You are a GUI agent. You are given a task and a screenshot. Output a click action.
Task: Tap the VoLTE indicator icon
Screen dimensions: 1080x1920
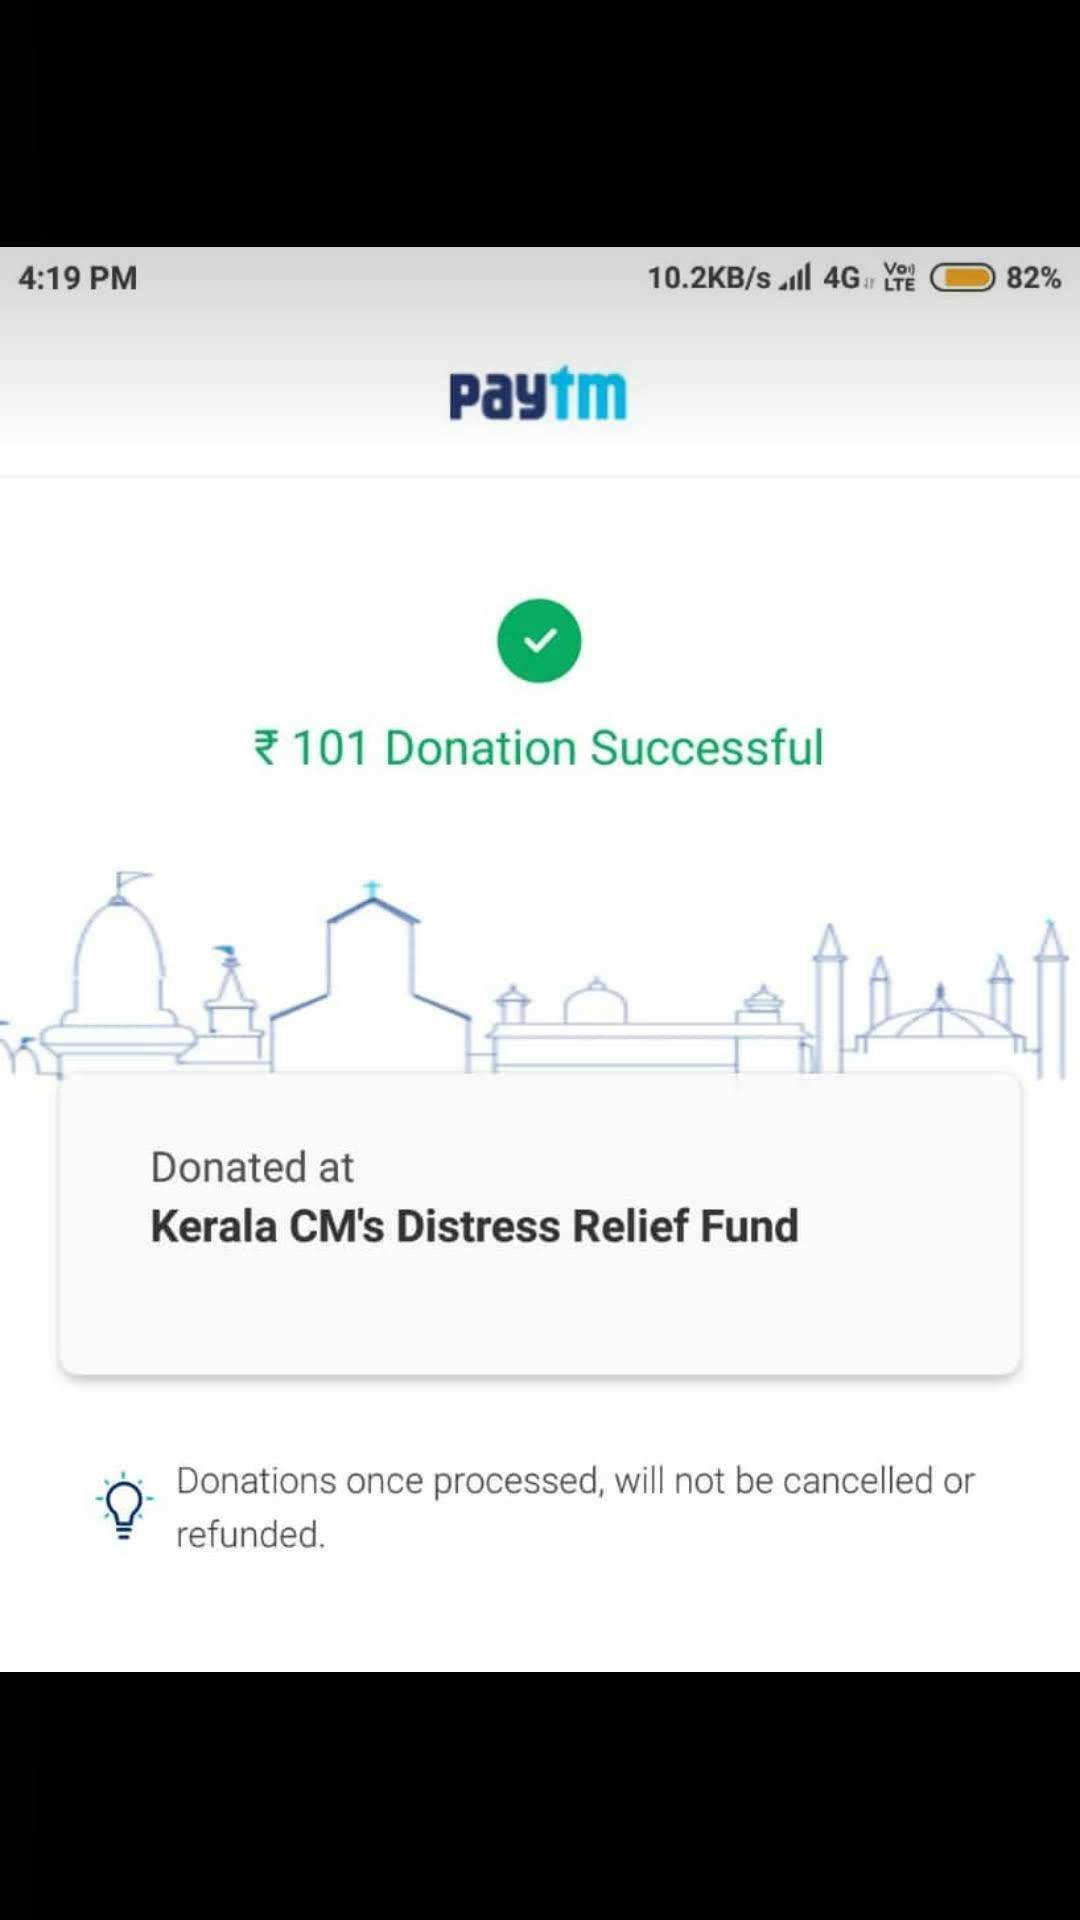click(x=899, y=277)
